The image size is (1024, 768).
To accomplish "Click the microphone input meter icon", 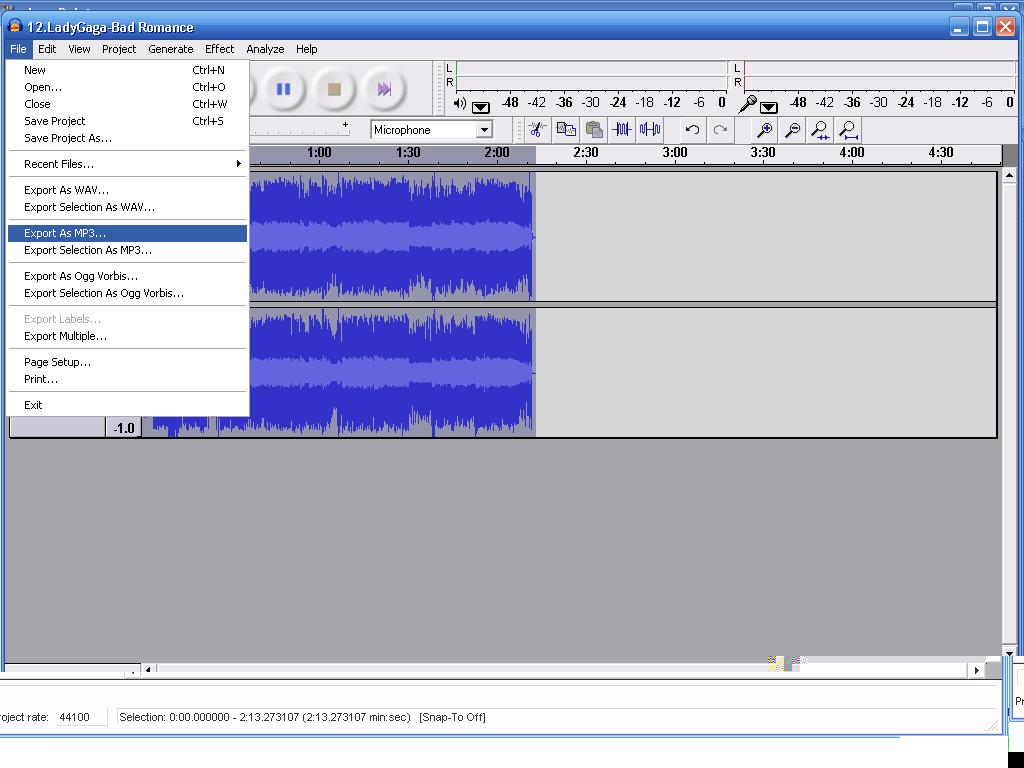I will point(748,103).
